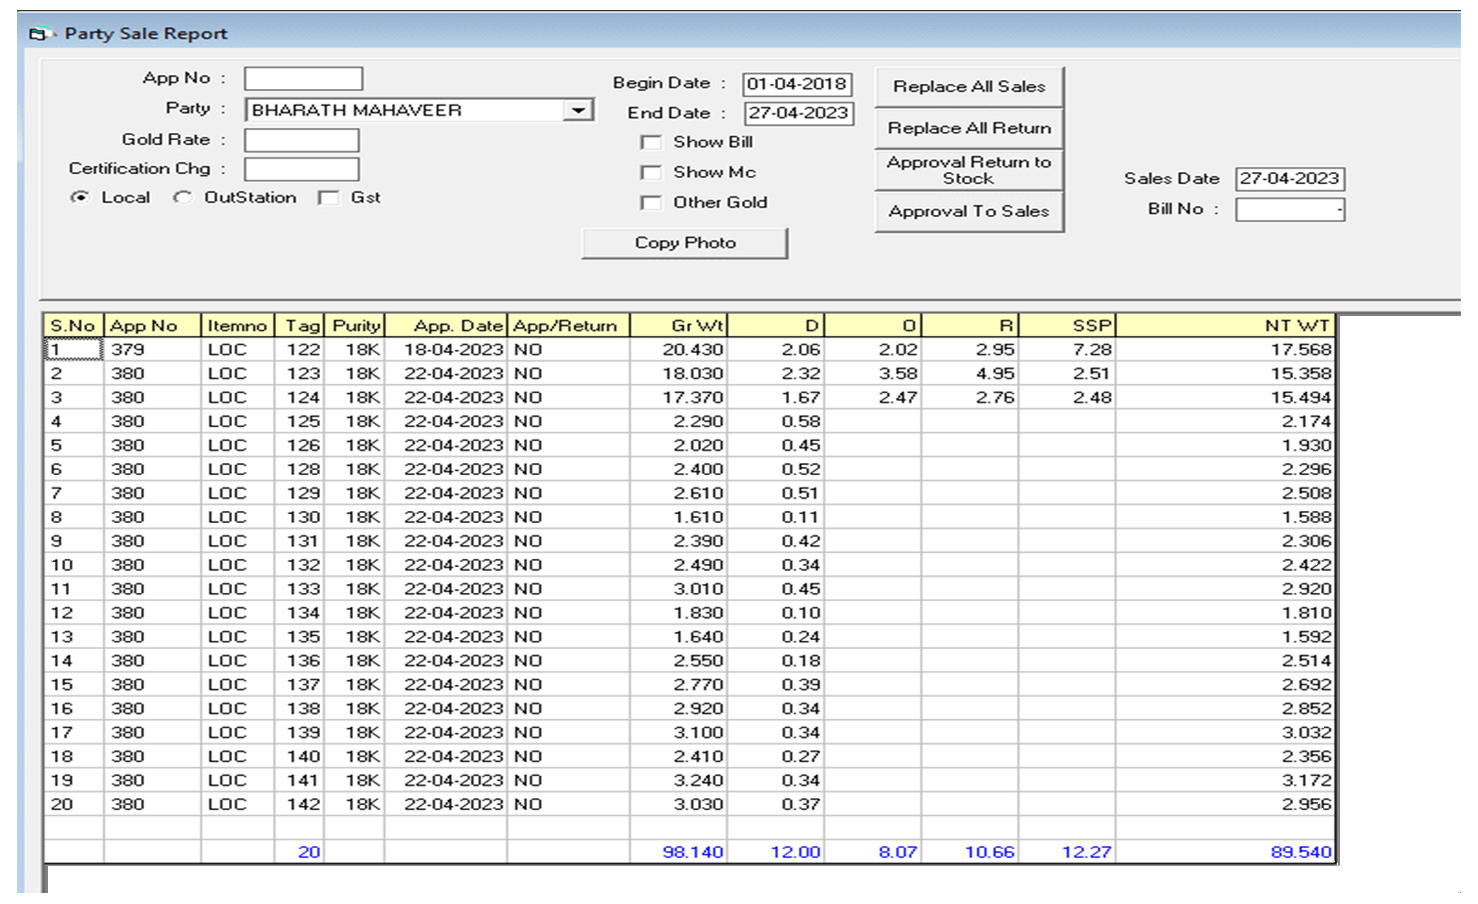Click total O value 8.07
Image resolution: width=1478 pixels, height=904 pixels.
(x=873, y=853)
